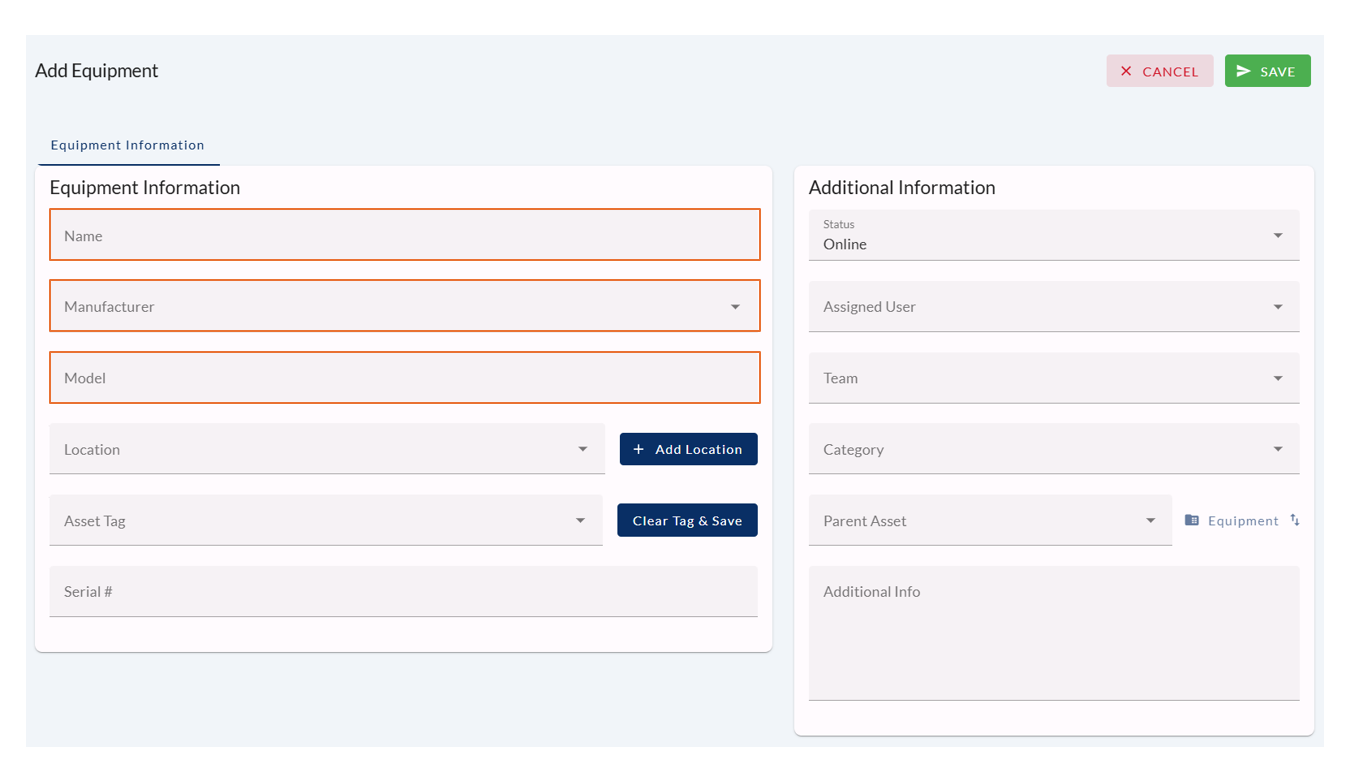The image size is (1366, 767).
Task: Open the Parent Asset dropdown
Action: (1150, 520)
